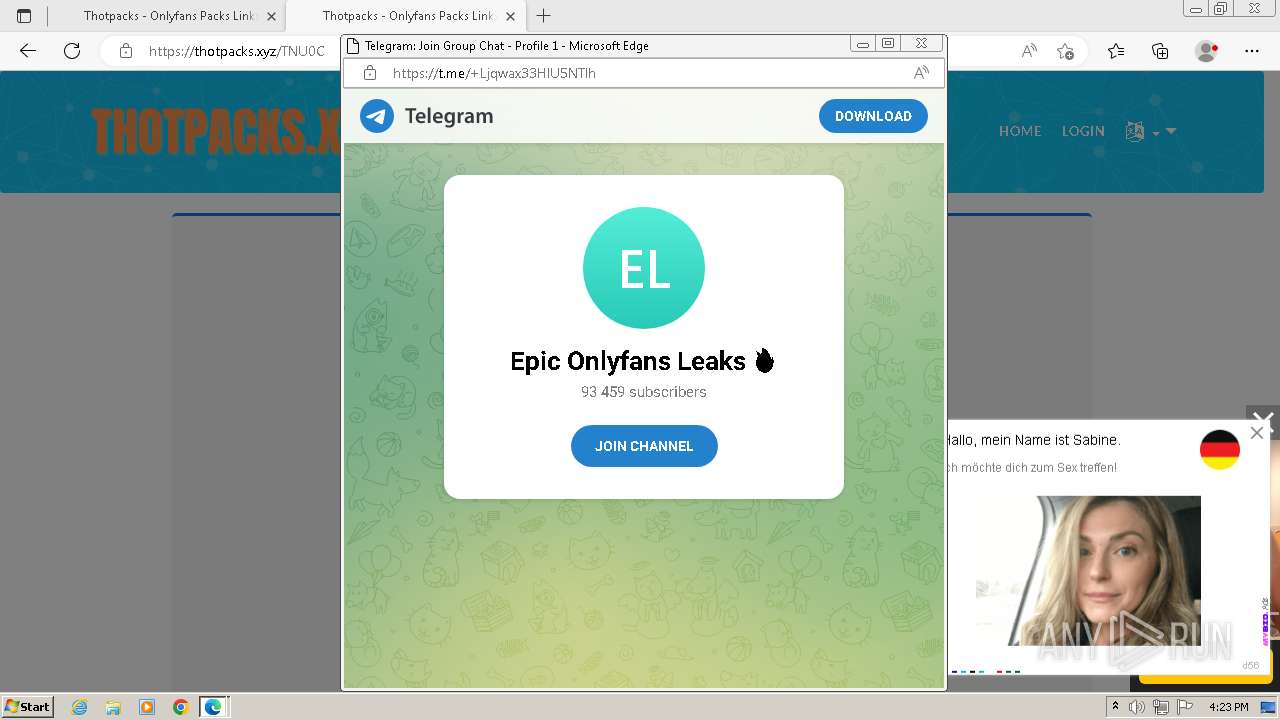
Task: Open media player taskbar icon
Action: pyautogui.click(x=147, y=707)
